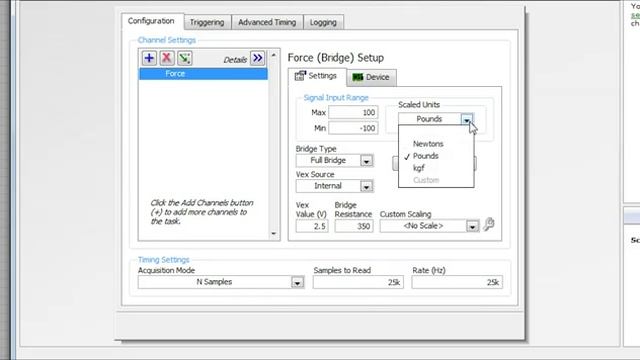Open the Vex Source dropdown

tap(366, 187)
